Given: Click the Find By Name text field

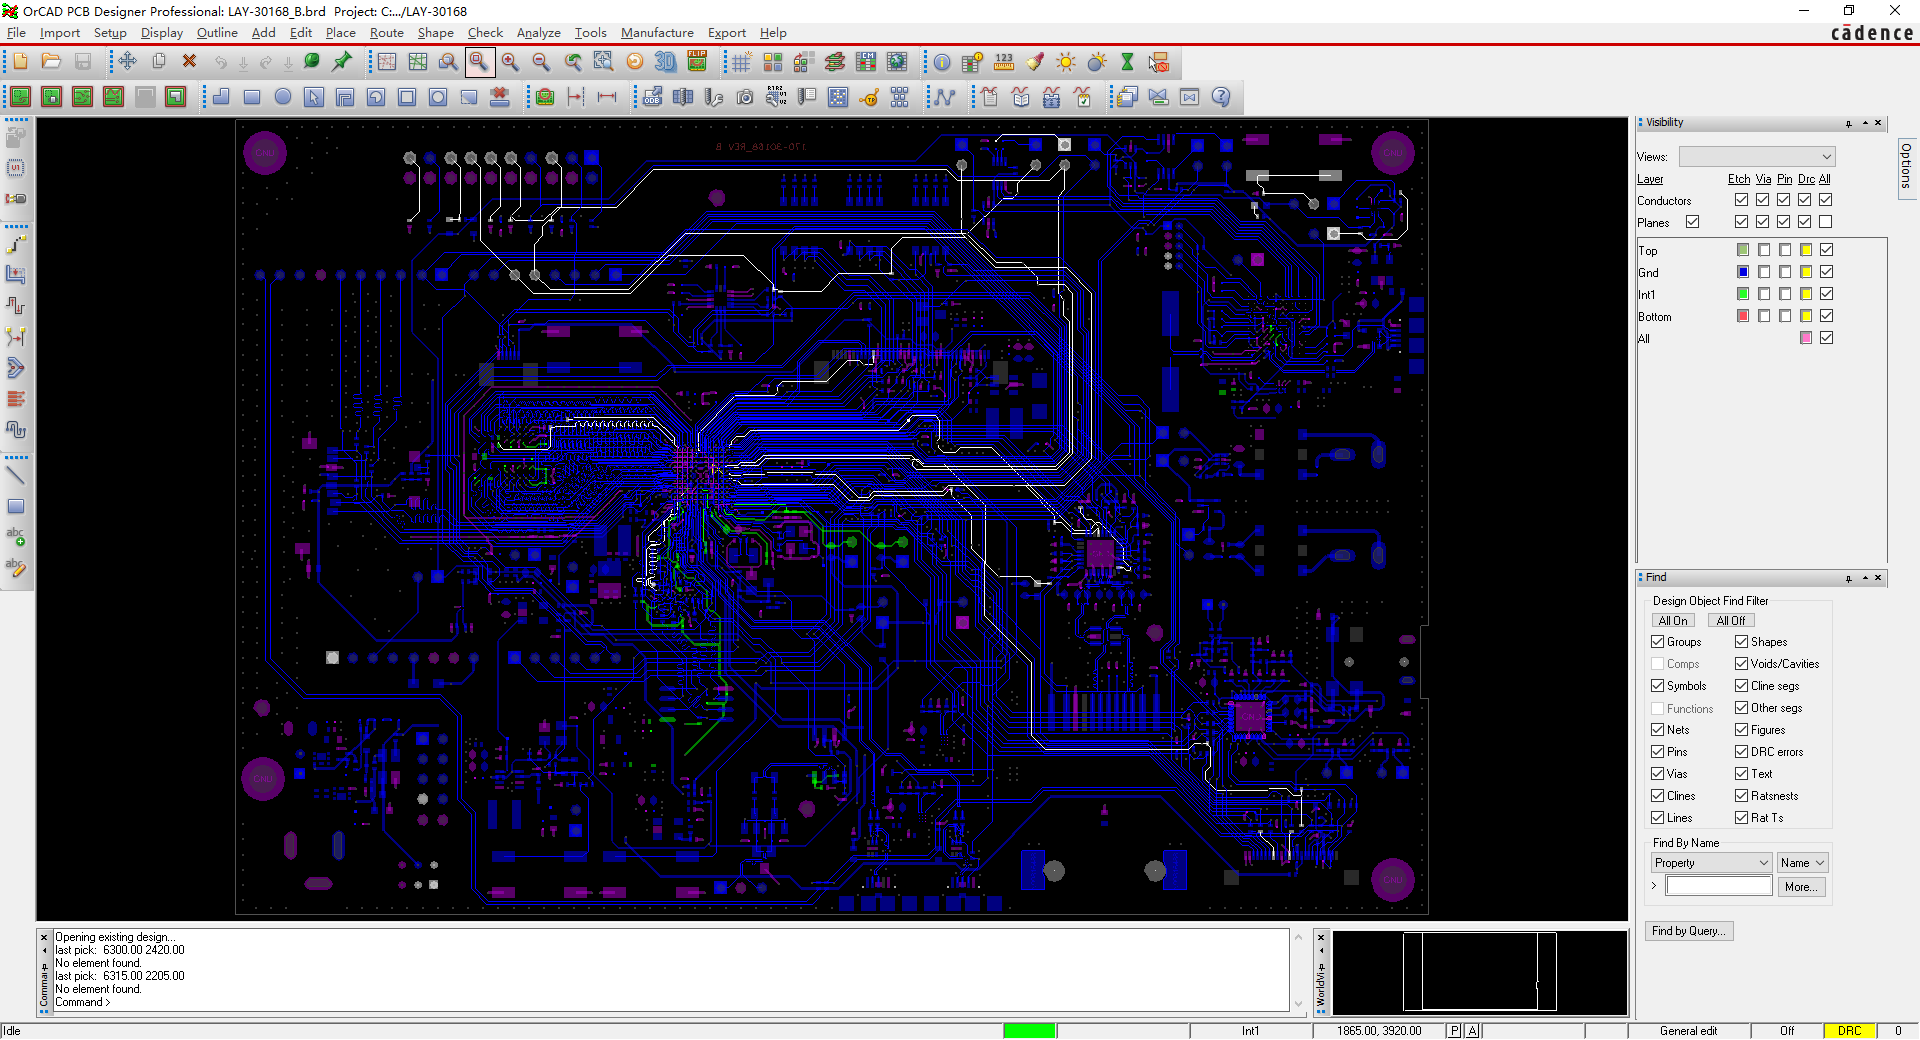Looking at the screenshot, I should (1718, 887).
